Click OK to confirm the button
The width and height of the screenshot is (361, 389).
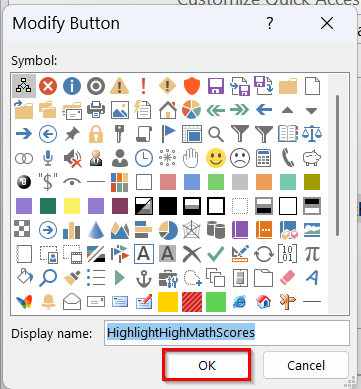tap(207, 365)
